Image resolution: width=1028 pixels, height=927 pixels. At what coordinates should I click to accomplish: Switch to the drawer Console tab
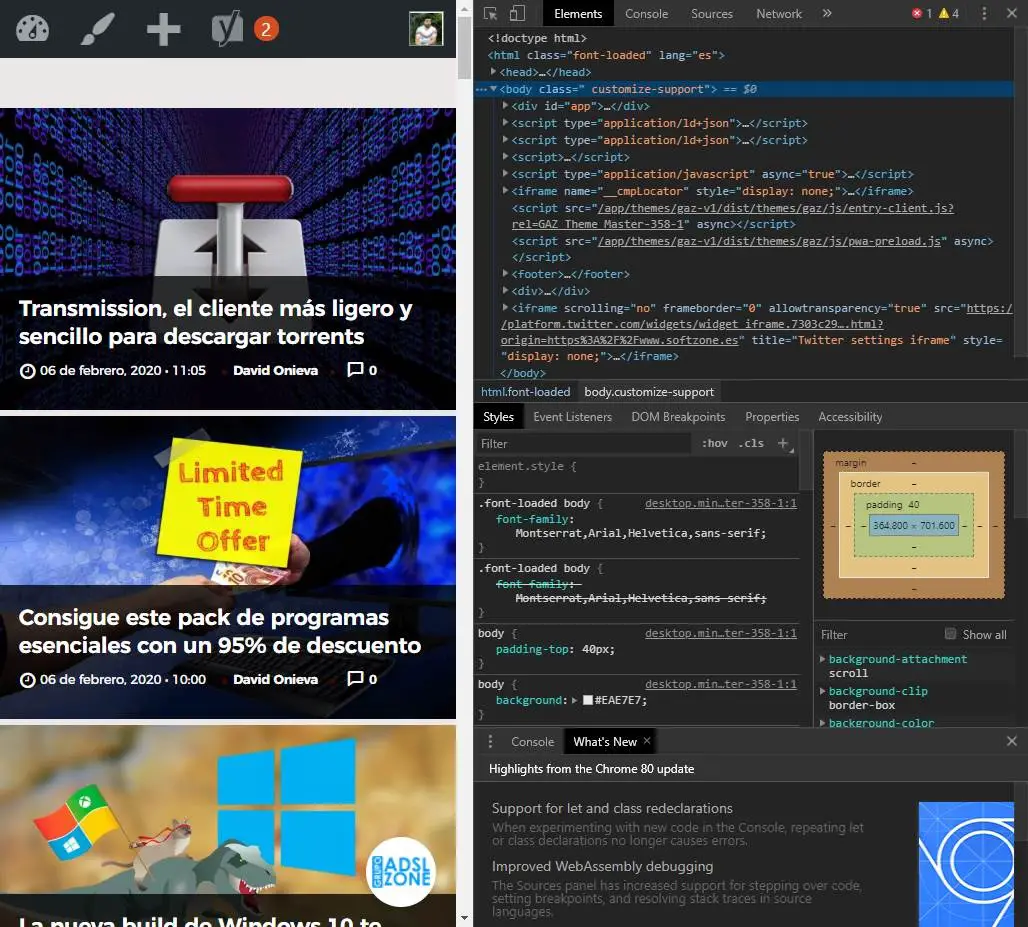pyautogui.click(x=532, y=741)
